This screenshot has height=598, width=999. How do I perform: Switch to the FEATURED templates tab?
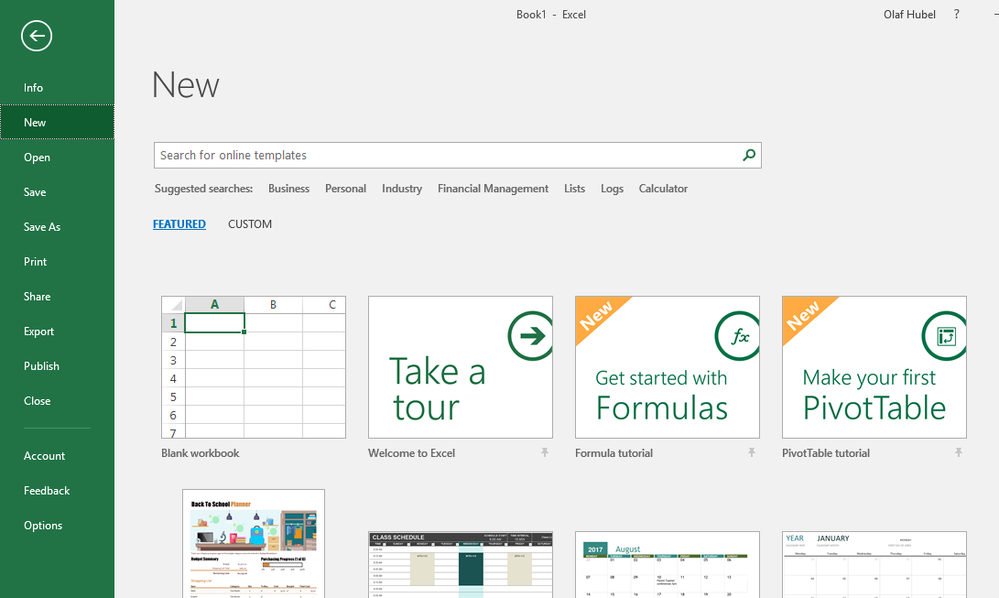pos(179,224)
